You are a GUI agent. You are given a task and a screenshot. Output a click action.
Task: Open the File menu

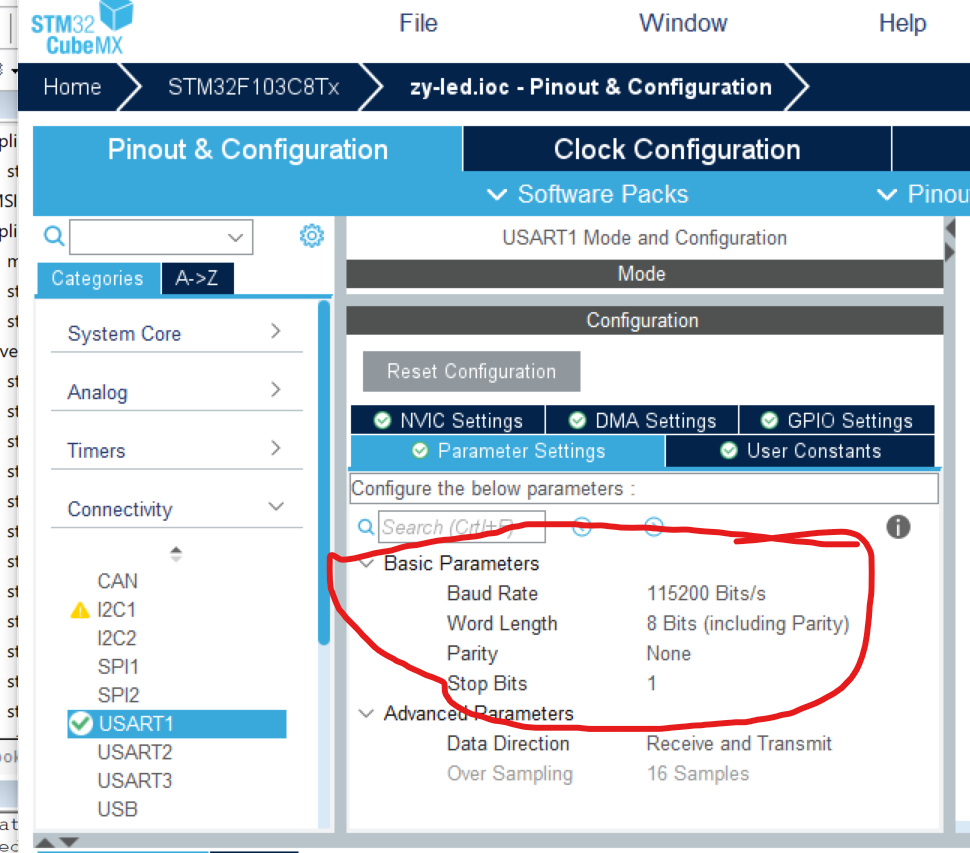[418, 24]
